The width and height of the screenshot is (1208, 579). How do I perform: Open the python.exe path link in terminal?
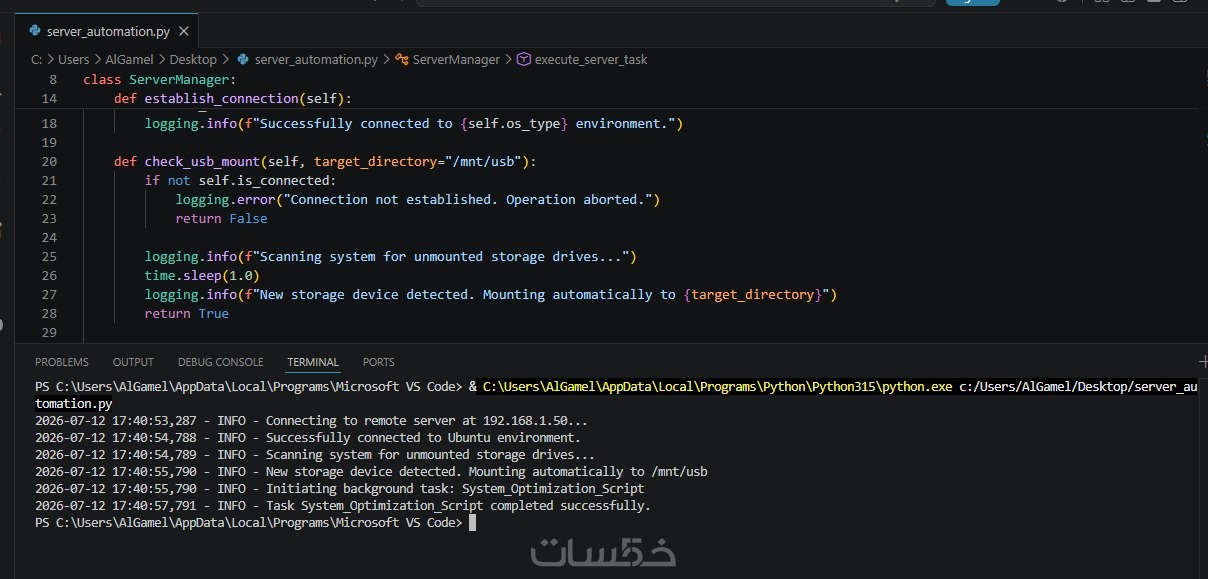[717, 386]
